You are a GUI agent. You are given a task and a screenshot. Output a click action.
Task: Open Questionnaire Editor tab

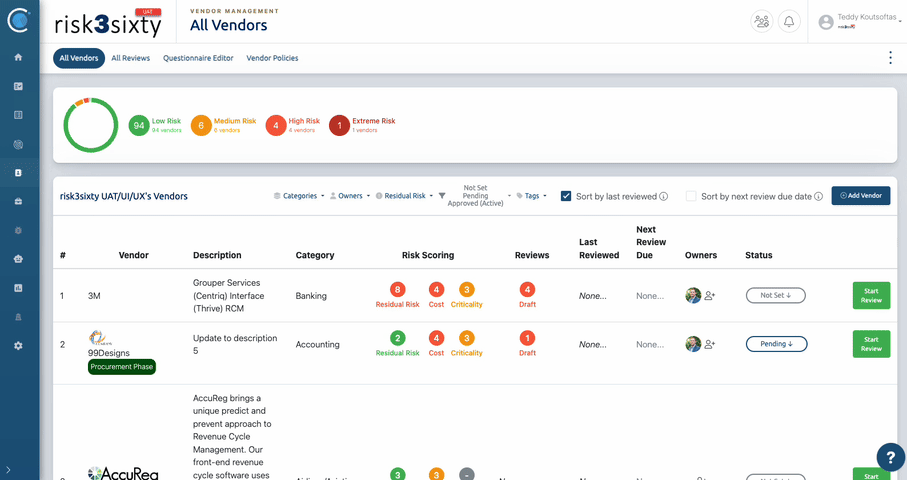click(x=198, y=58)
